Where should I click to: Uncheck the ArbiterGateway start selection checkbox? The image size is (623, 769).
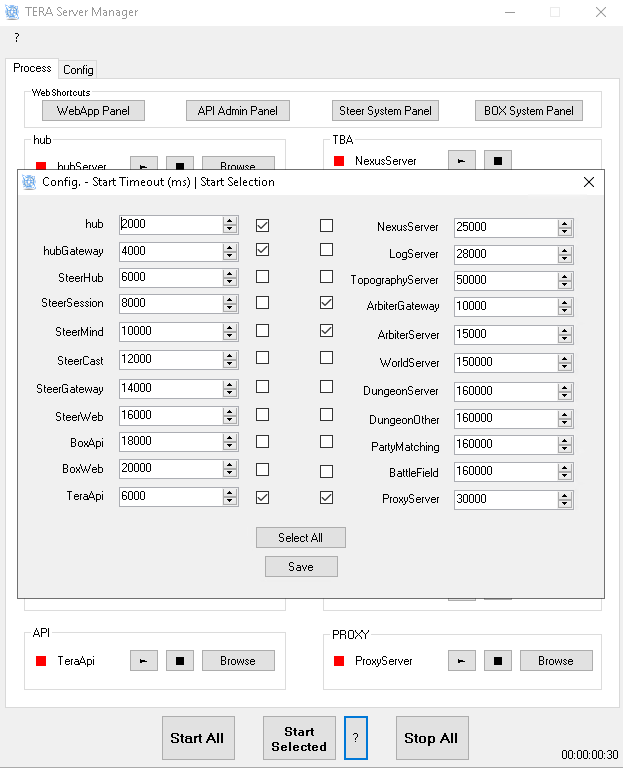(x=326, y=303)
